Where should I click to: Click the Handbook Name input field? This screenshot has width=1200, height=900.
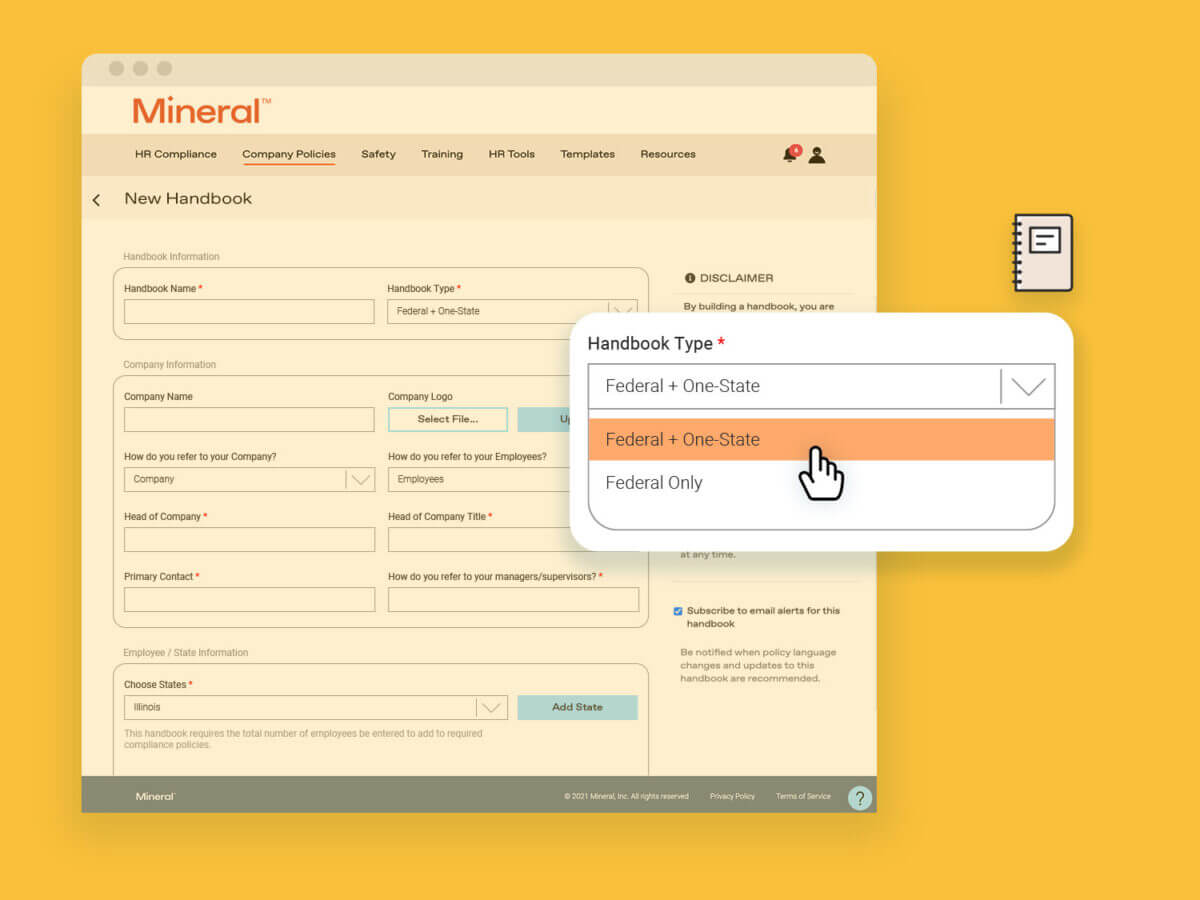coord(248,311)
